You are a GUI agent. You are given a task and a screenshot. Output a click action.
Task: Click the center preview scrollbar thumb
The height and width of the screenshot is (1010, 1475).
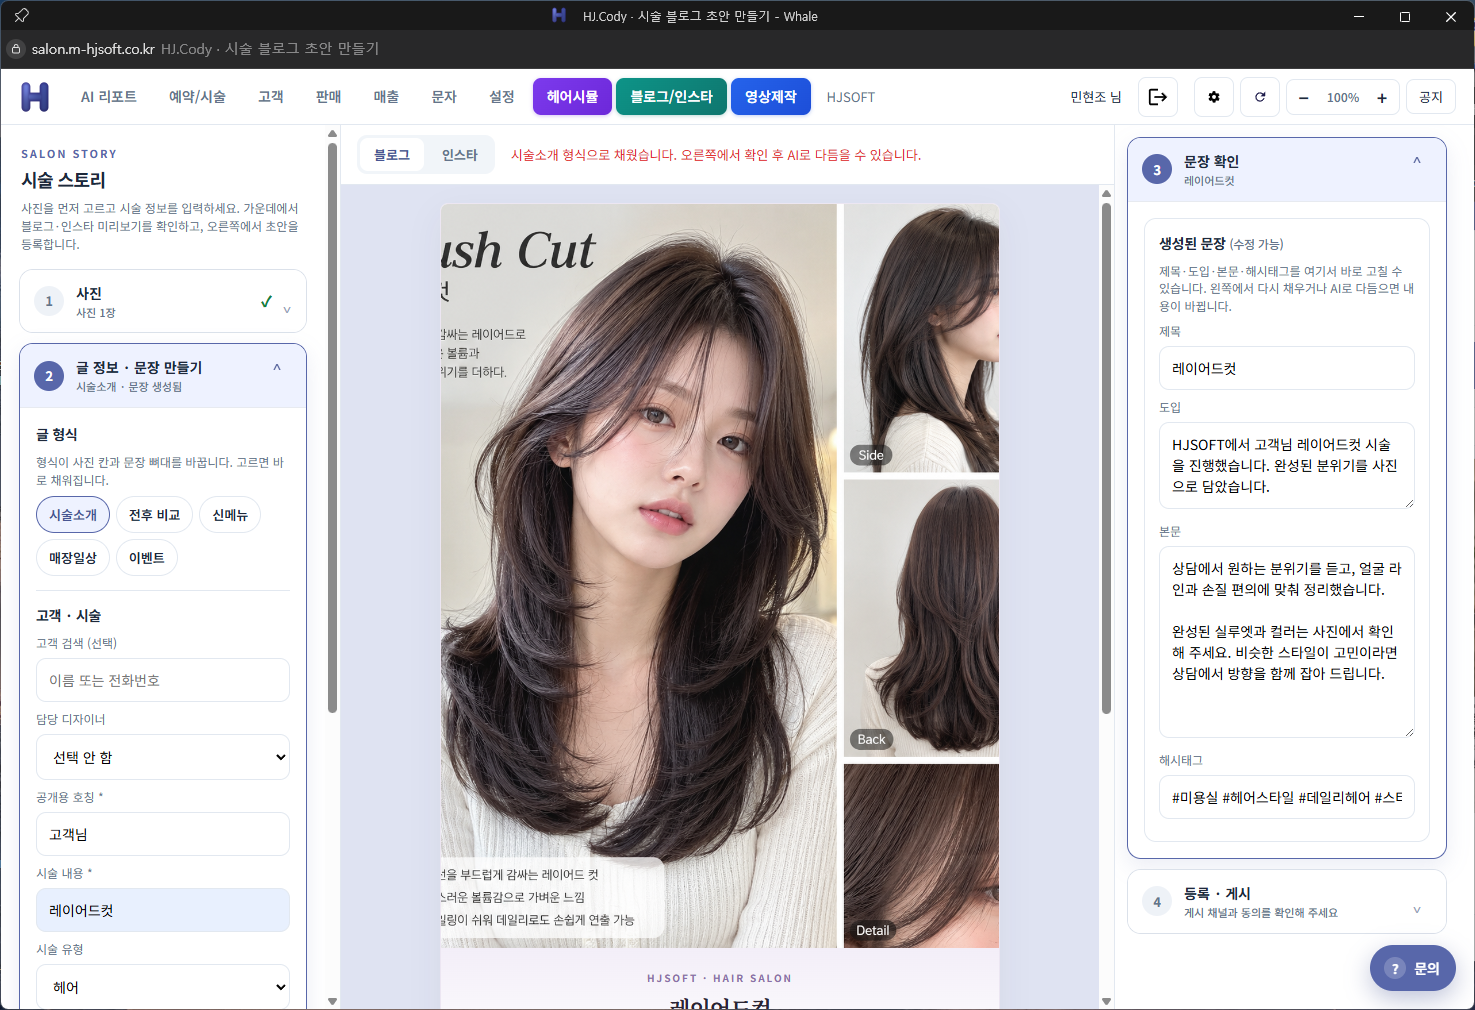click(x=1106, y=458)
